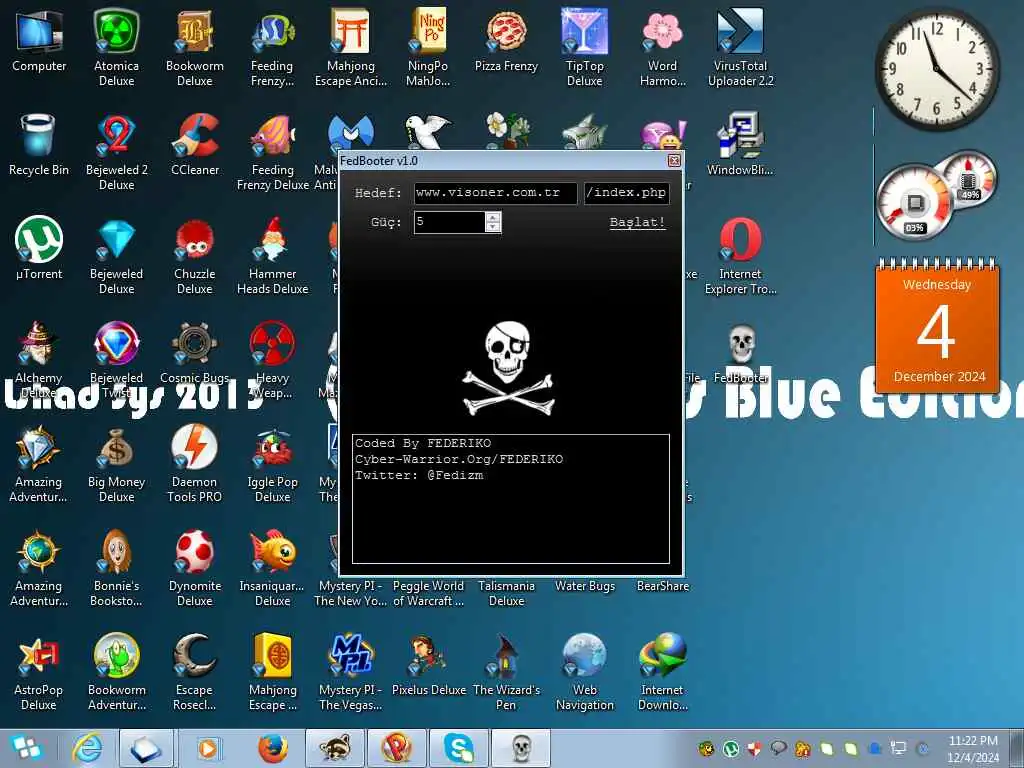The height and width of the screenshot is (768, 1024).
Task: Open the media player taskbar icon
Action: pos(208,748)
